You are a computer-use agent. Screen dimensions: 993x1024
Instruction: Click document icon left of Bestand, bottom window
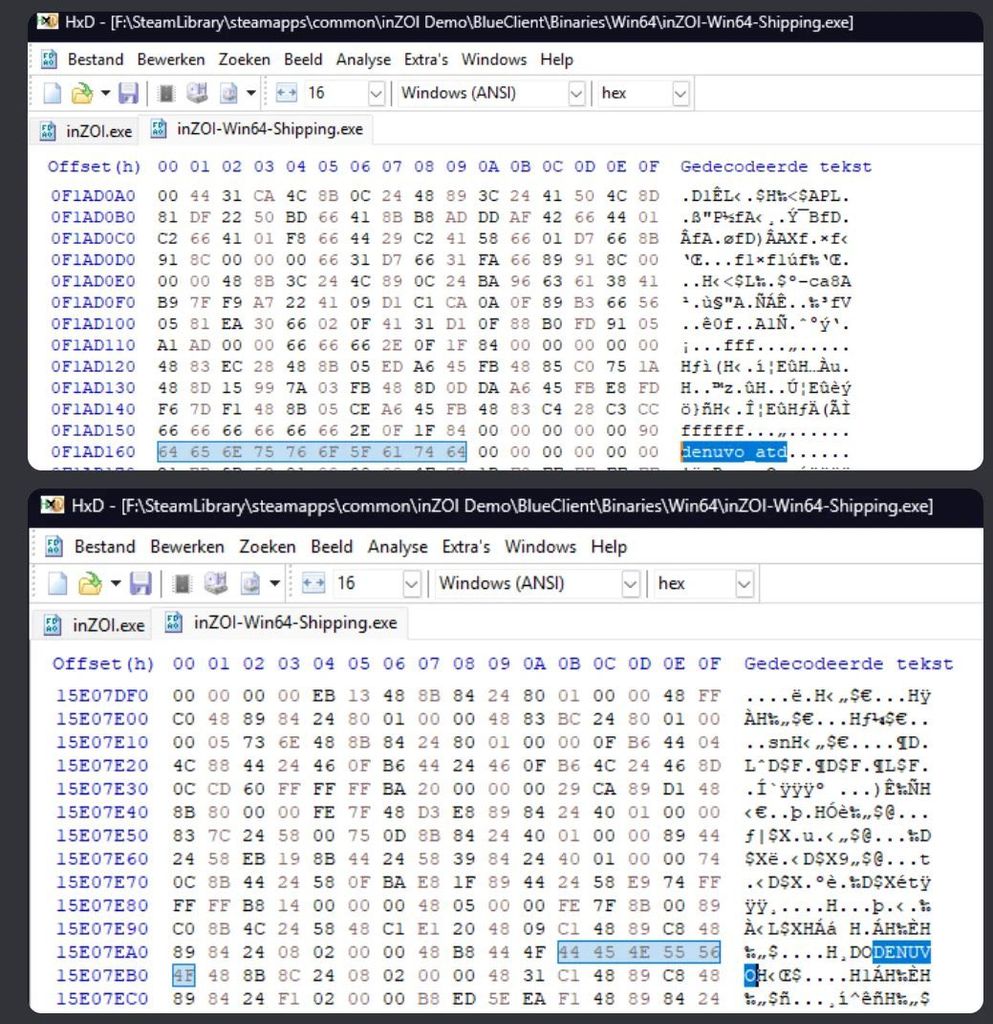point(54,547)
